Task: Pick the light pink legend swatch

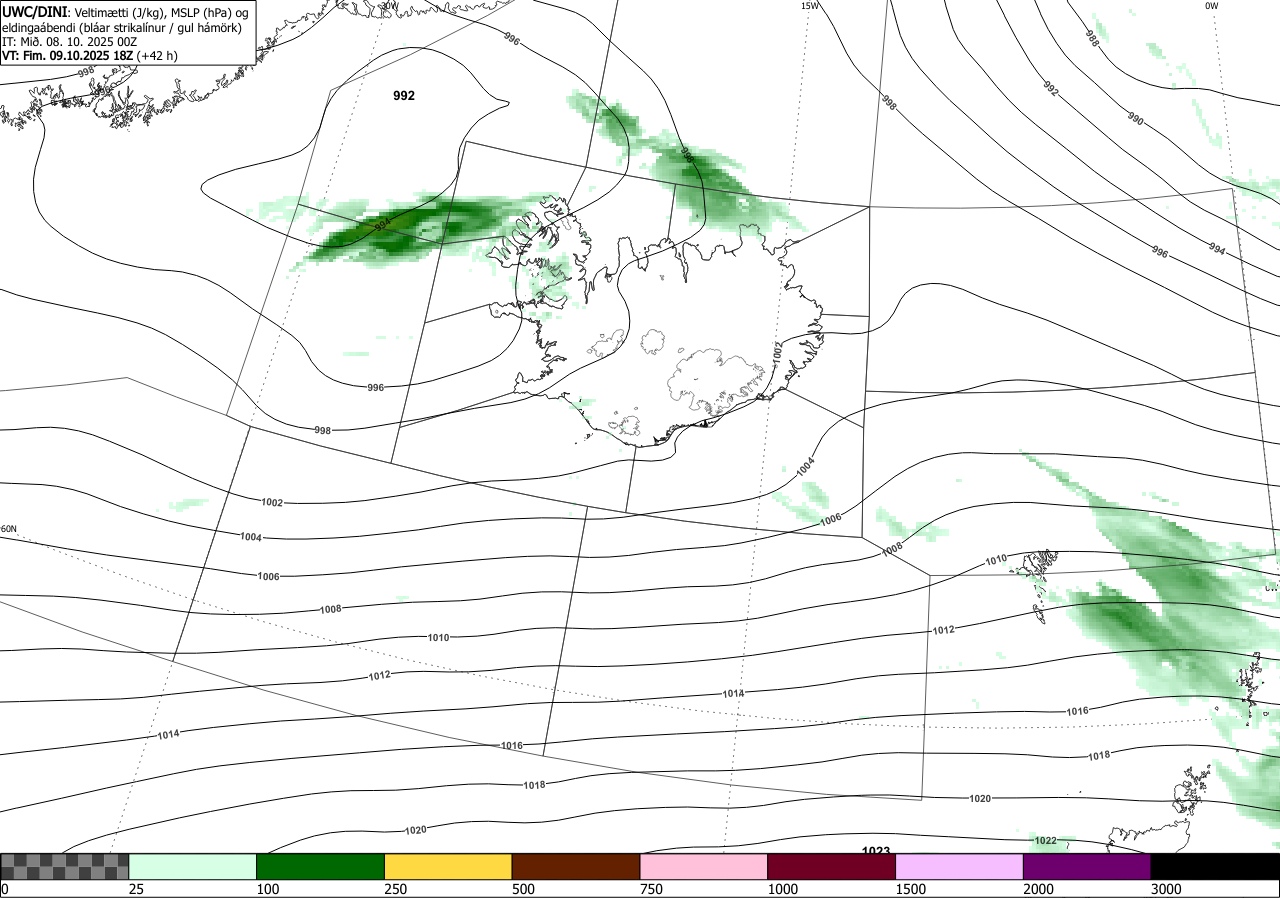Action: pos(704,866)
